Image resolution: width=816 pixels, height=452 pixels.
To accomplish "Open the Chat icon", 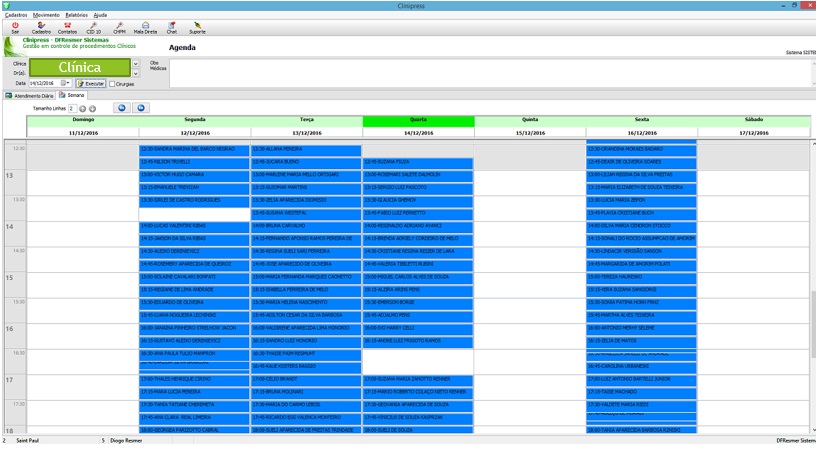I will point(171,26).
